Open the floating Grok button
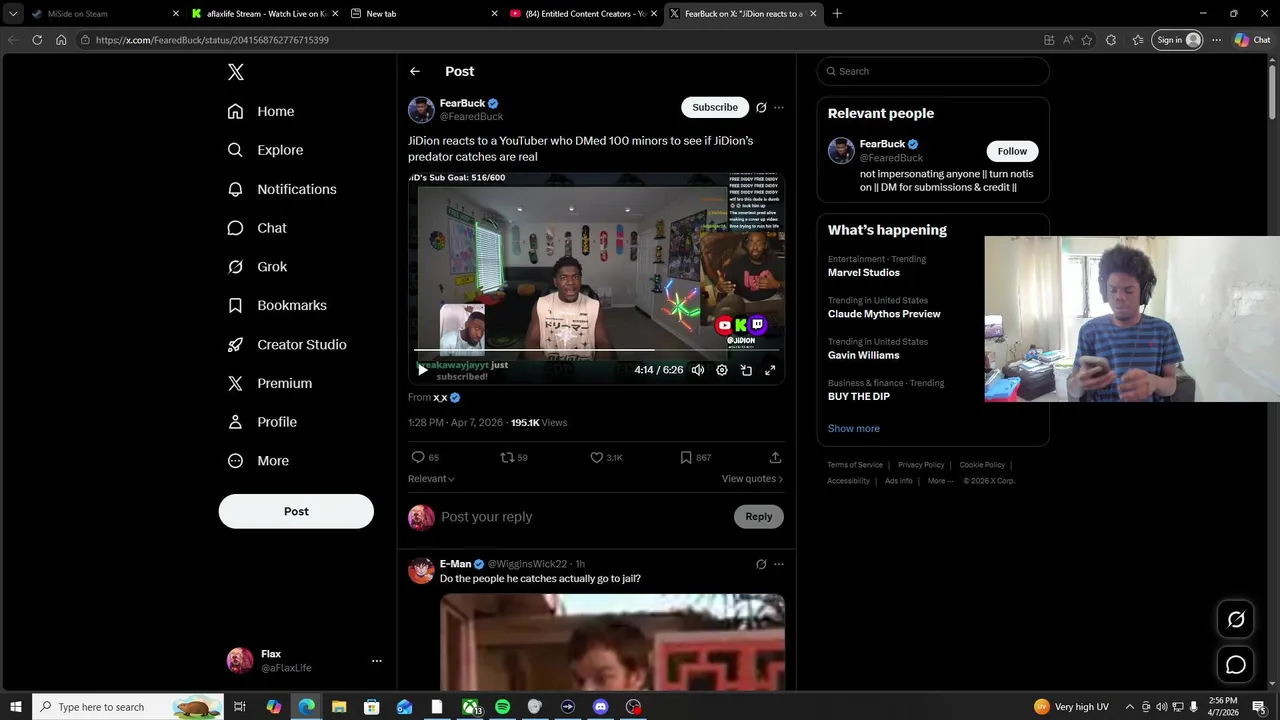The image size is (1280, 720). pyautogui.click(x=1236, y=620)
